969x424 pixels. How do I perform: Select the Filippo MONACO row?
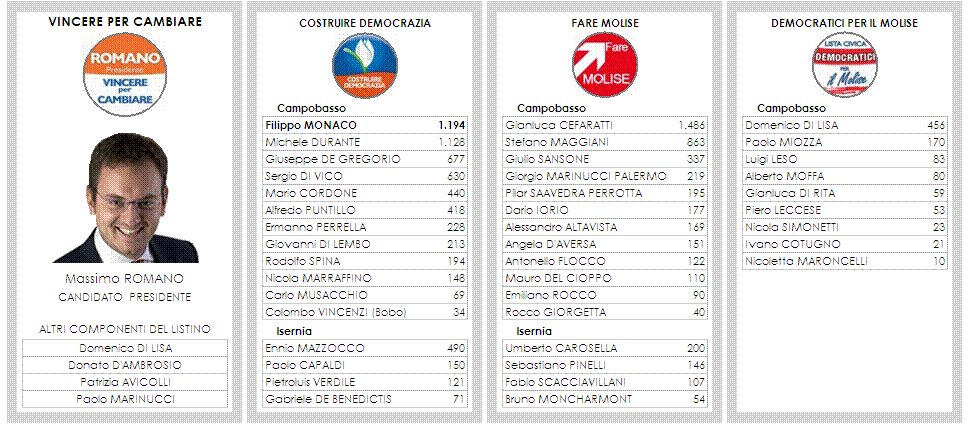365,125
